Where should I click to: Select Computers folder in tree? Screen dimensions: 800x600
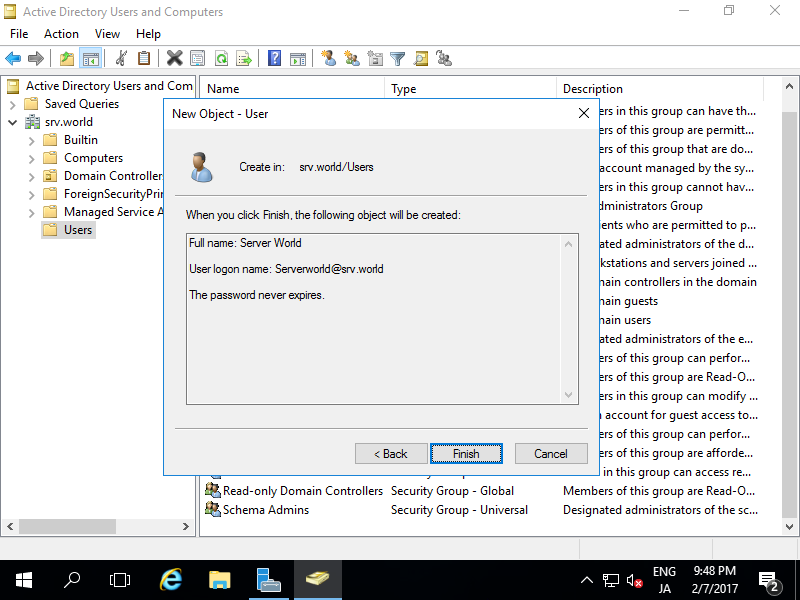pos(93,158)
